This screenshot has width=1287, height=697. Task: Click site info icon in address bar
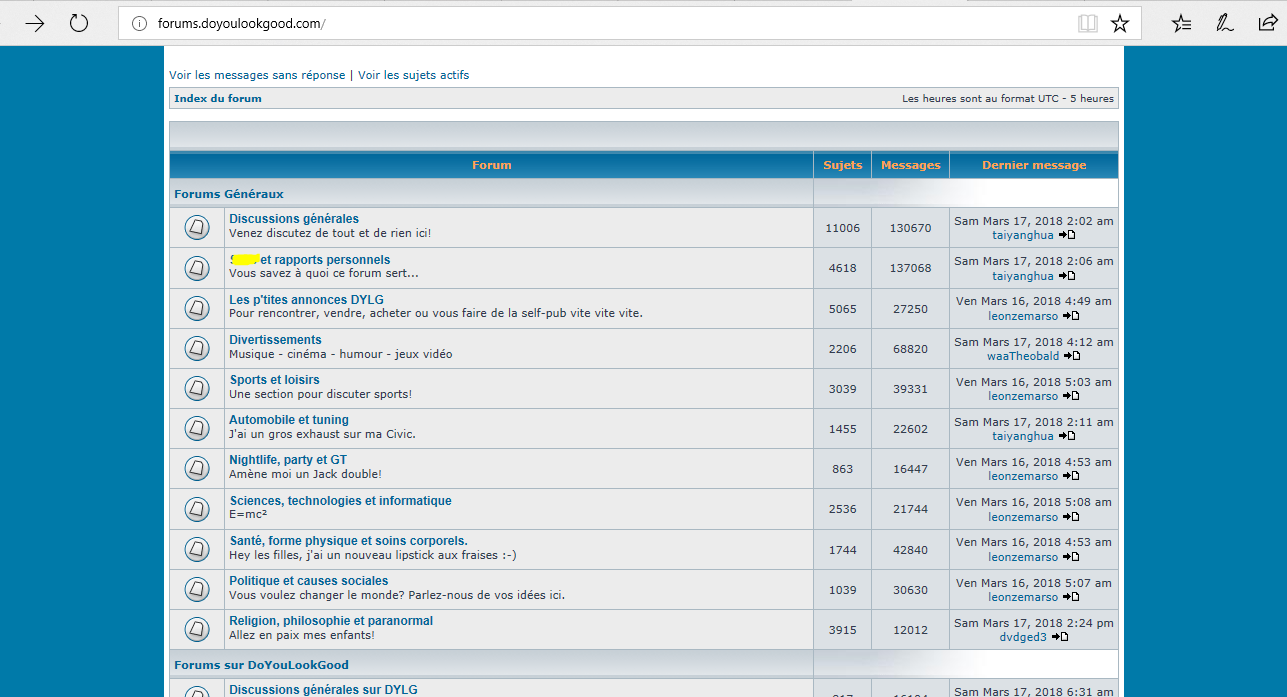pyautogui.click(x=140, y=23)
